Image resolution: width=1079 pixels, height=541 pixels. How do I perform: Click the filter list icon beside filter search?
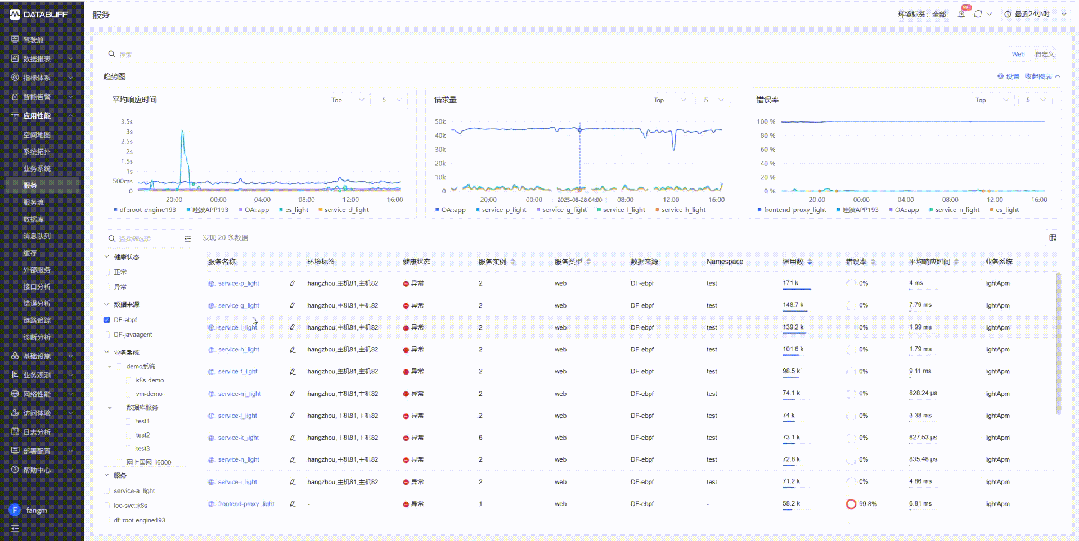point(187,238)
